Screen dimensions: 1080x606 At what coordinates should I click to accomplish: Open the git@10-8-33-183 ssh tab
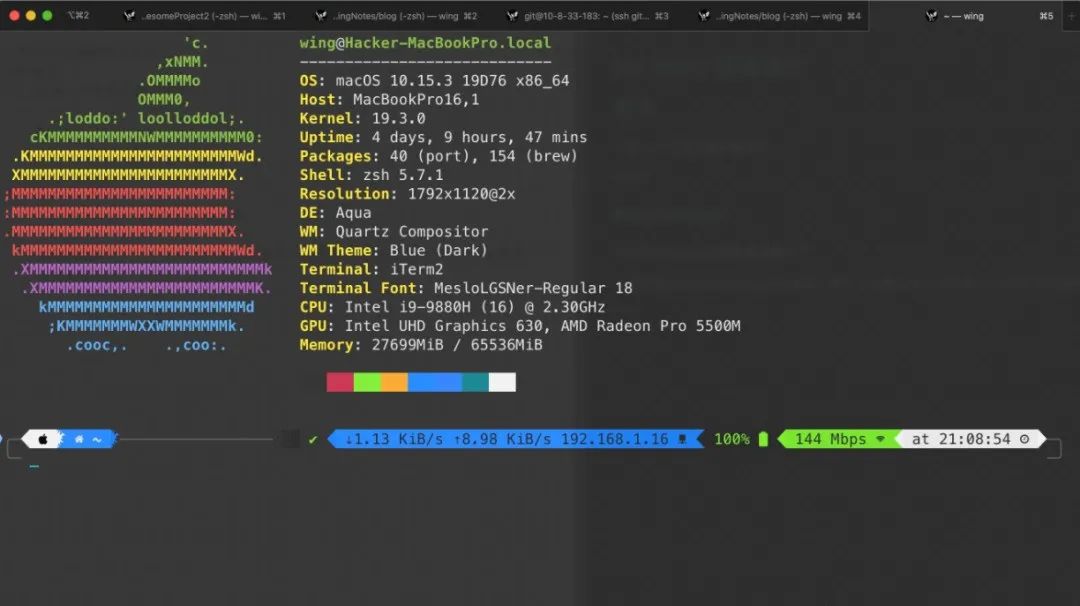pos(587,15)
